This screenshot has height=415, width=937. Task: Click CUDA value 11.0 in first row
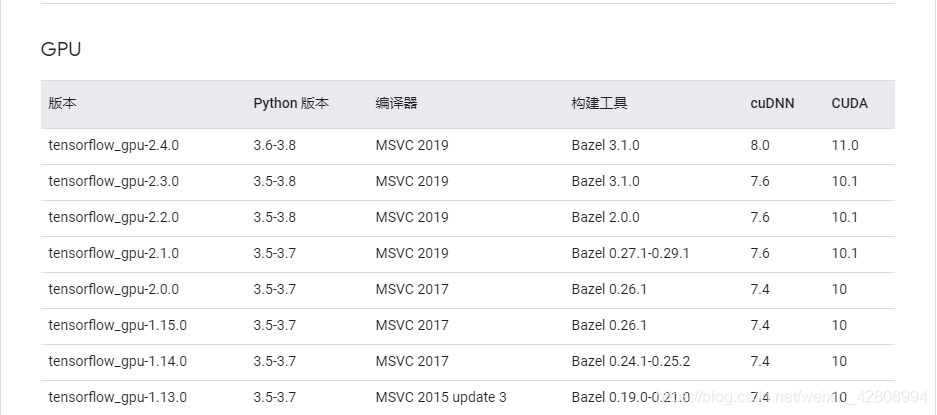pyautogui.click(x=845, y=145)
